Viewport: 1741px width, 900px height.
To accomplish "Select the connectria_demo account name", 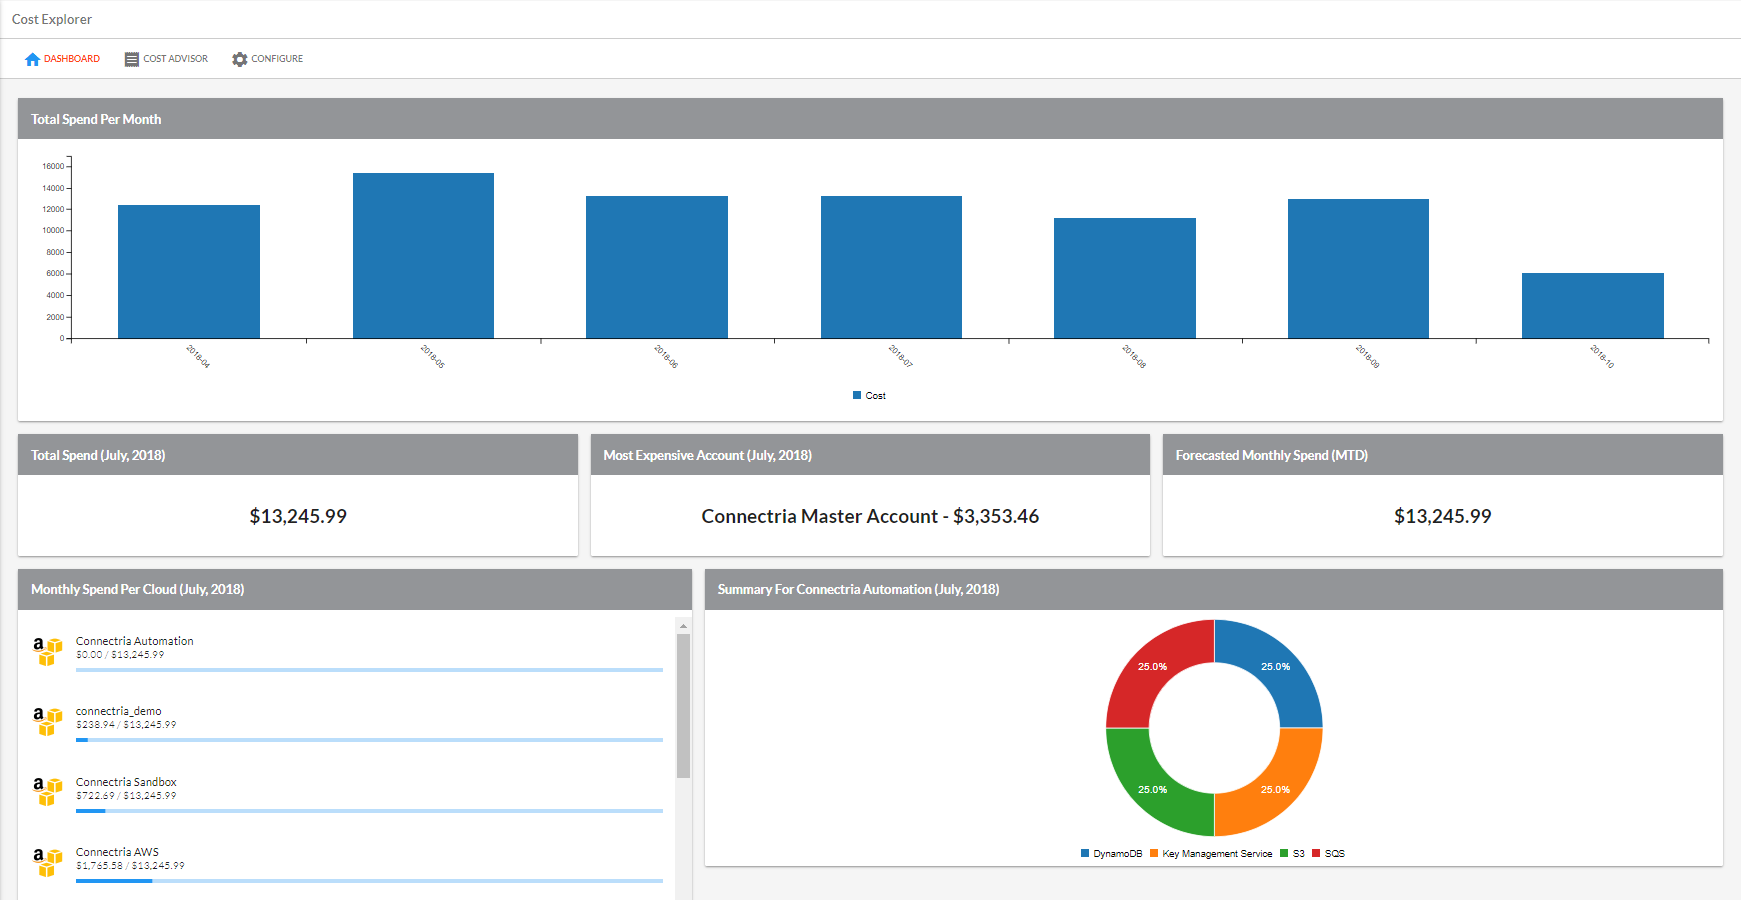I will [x=119, y=711].
